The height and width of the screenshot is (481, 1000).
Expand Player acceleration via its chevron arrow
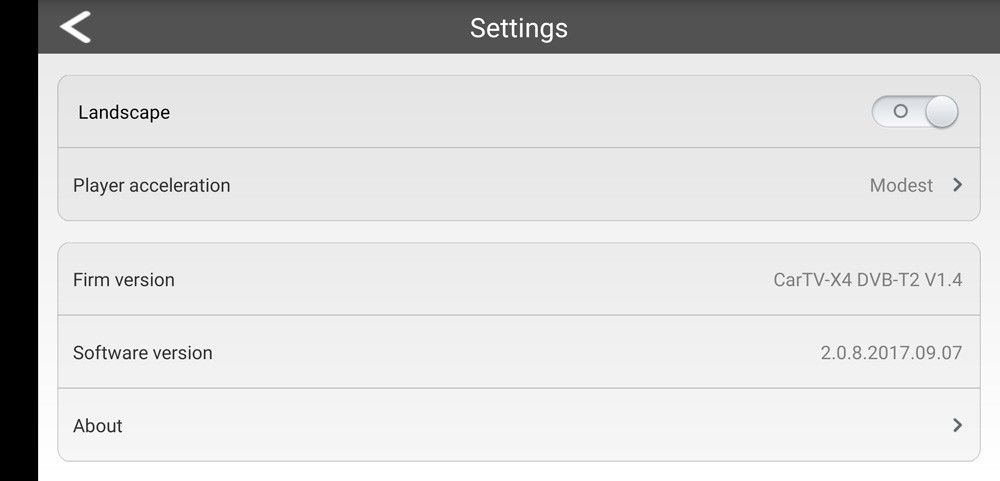tap(957, 185)
